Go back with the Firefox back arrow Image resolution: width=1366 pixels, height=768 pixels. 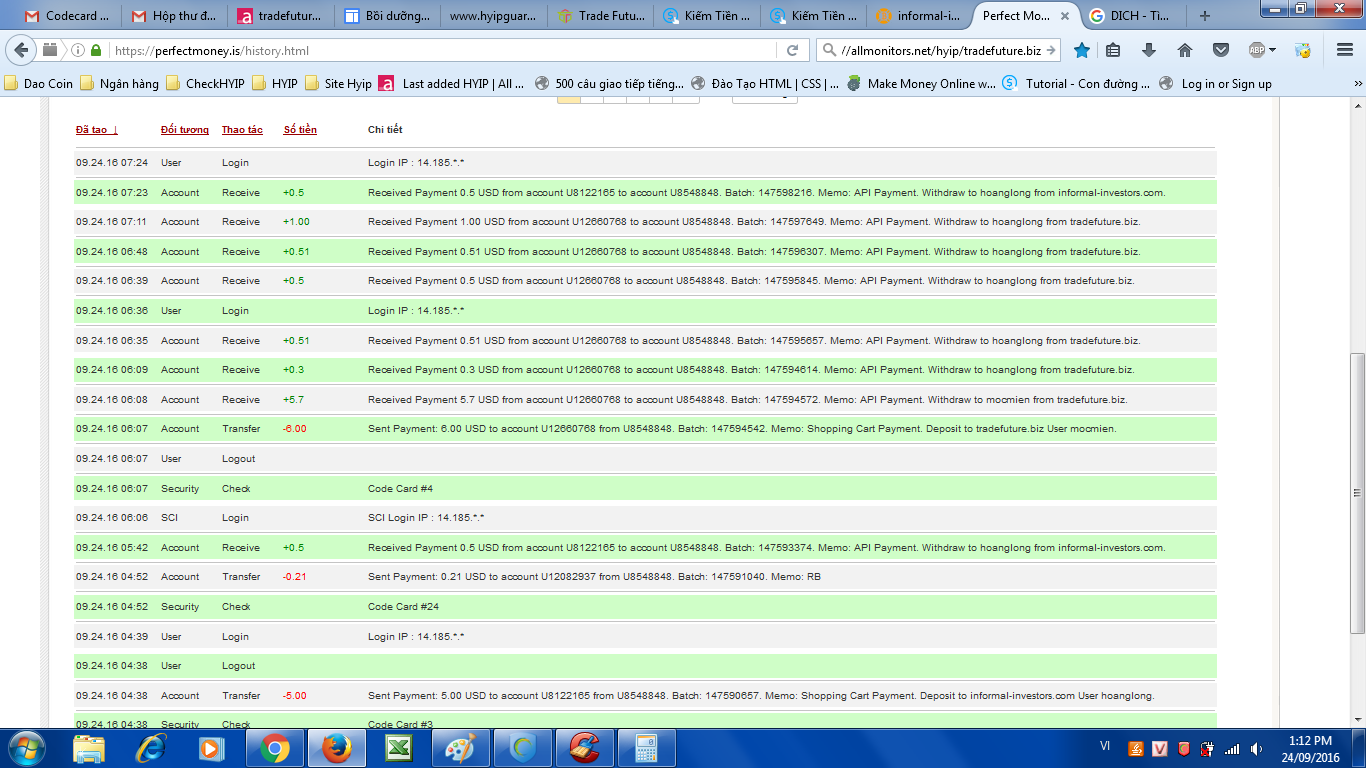[22, 50]
